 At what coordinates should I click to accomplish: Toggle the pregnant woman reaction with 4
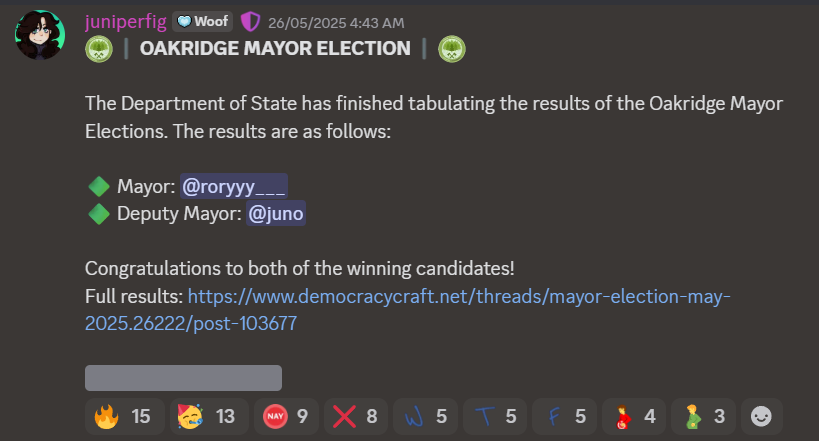point(634,416)
